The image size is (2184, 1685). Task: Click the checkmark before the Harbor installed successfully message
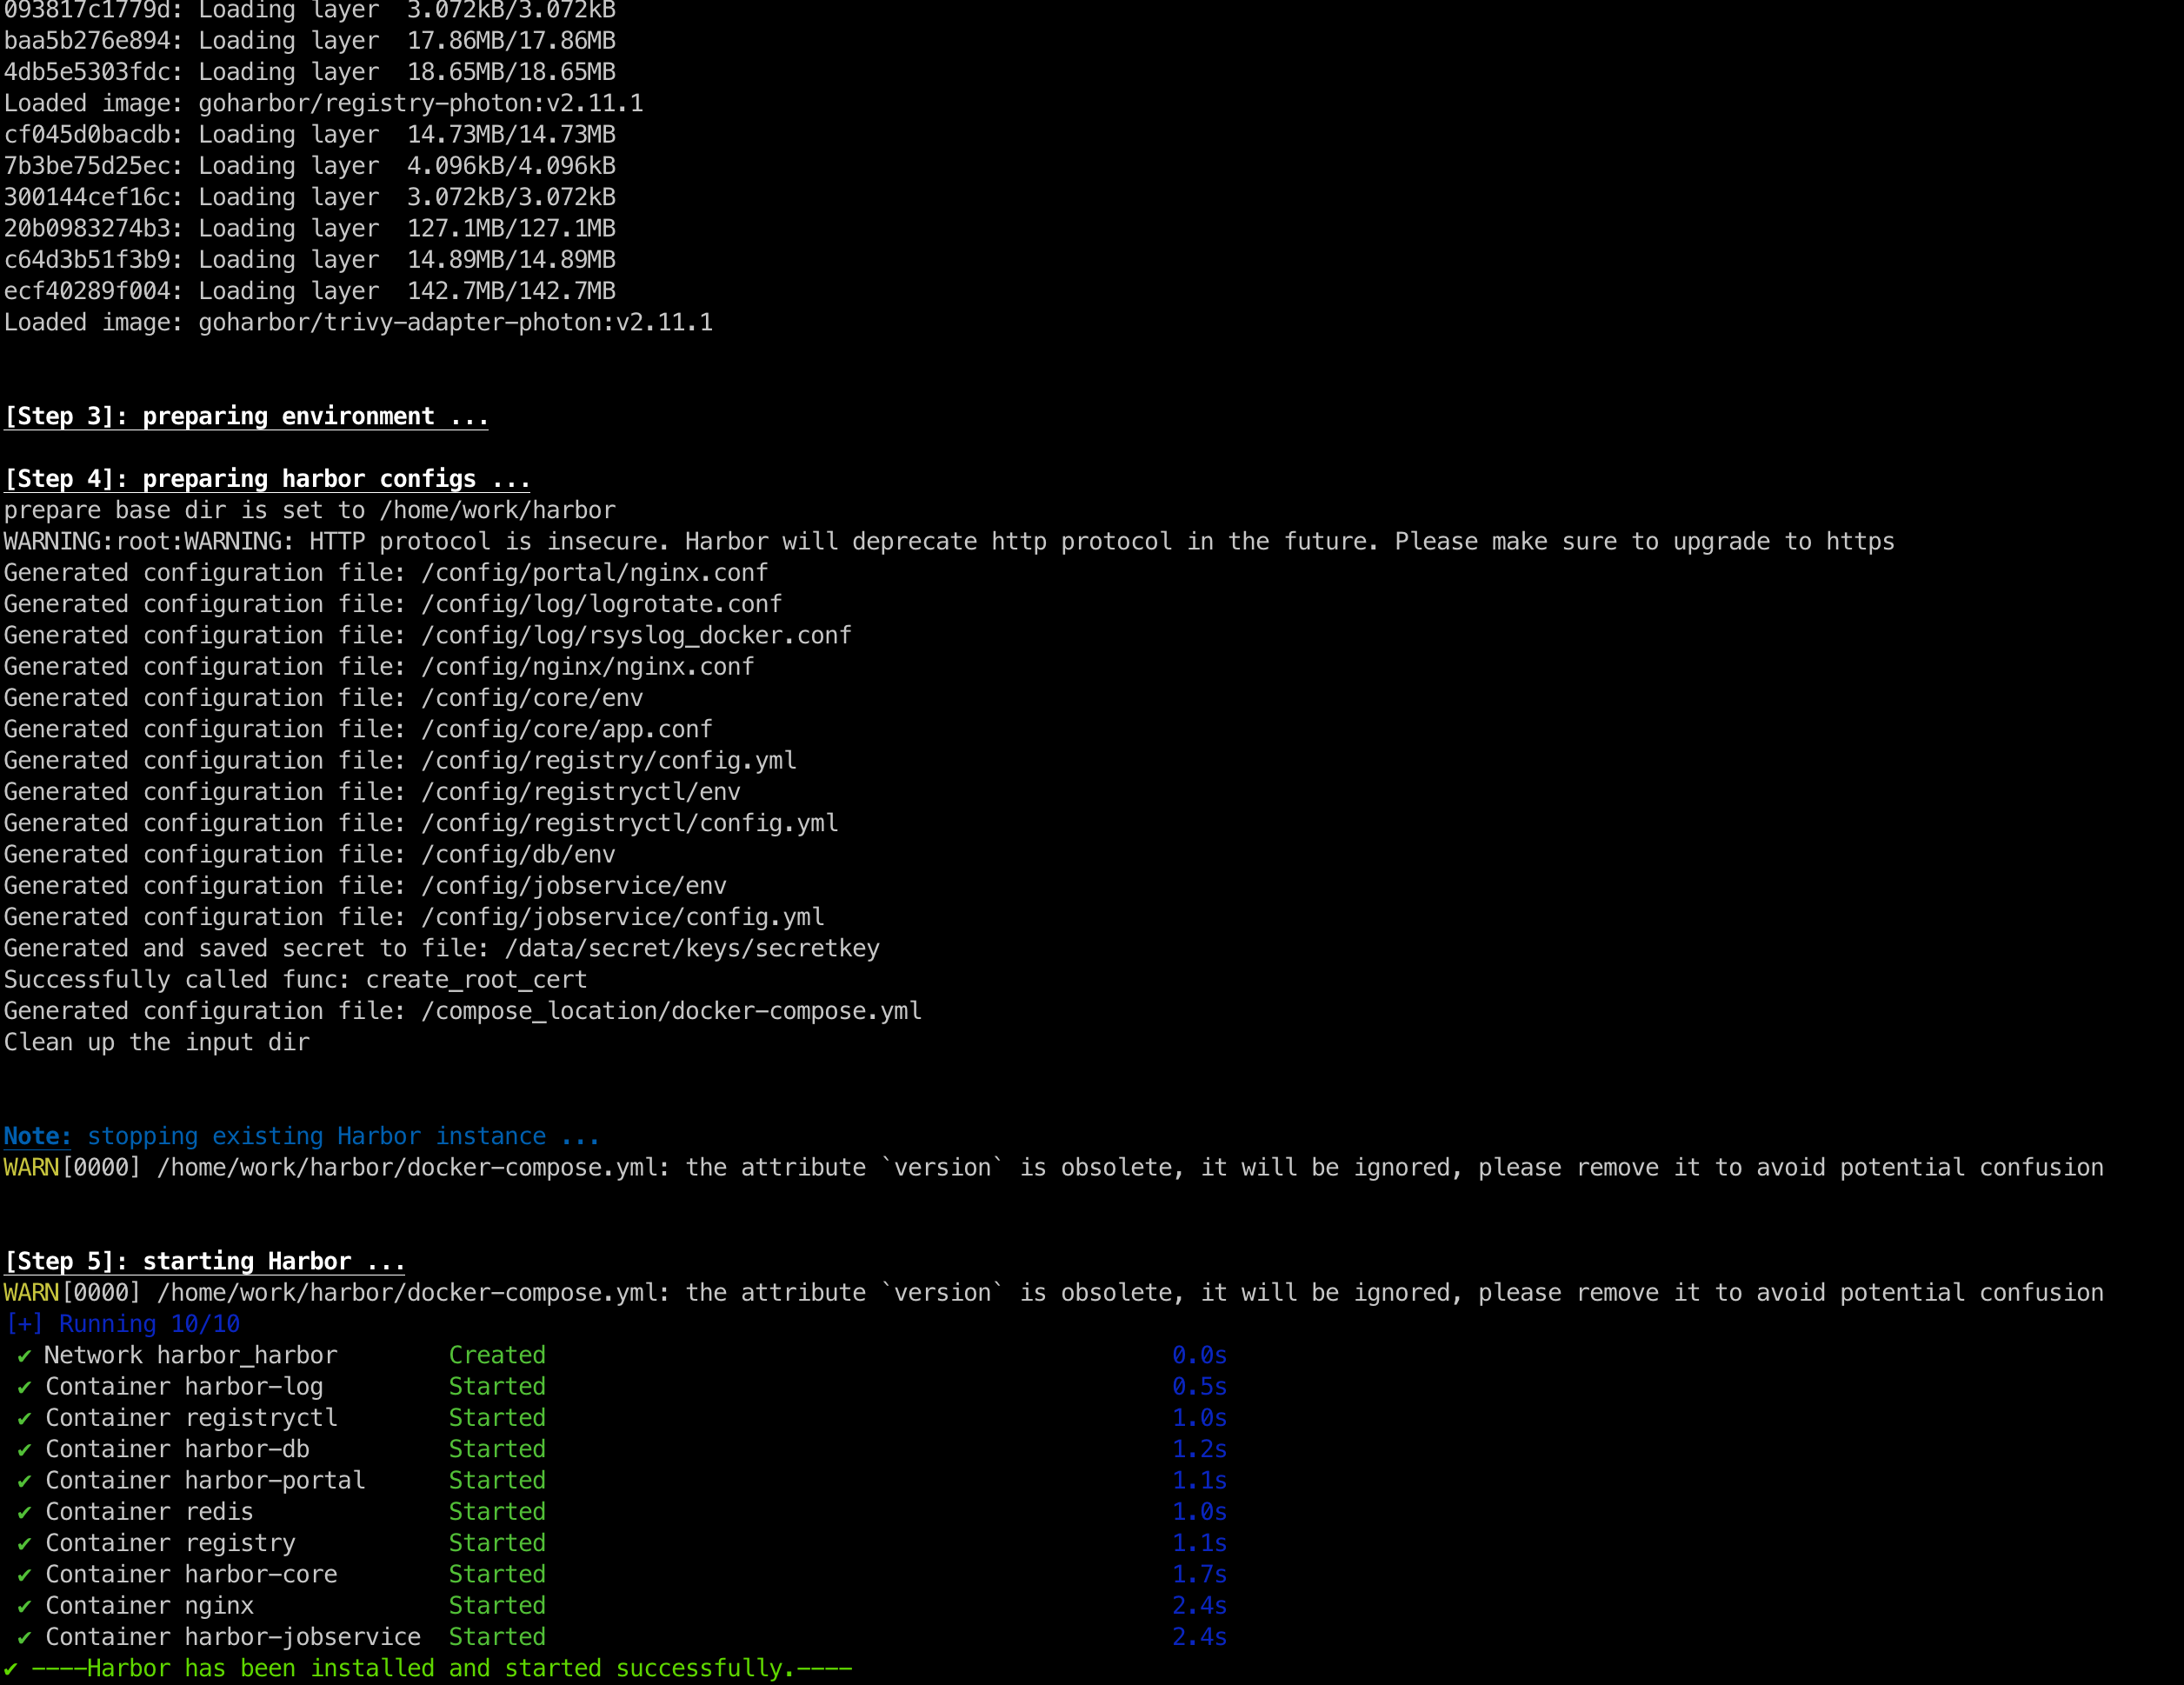[11, 1669]
